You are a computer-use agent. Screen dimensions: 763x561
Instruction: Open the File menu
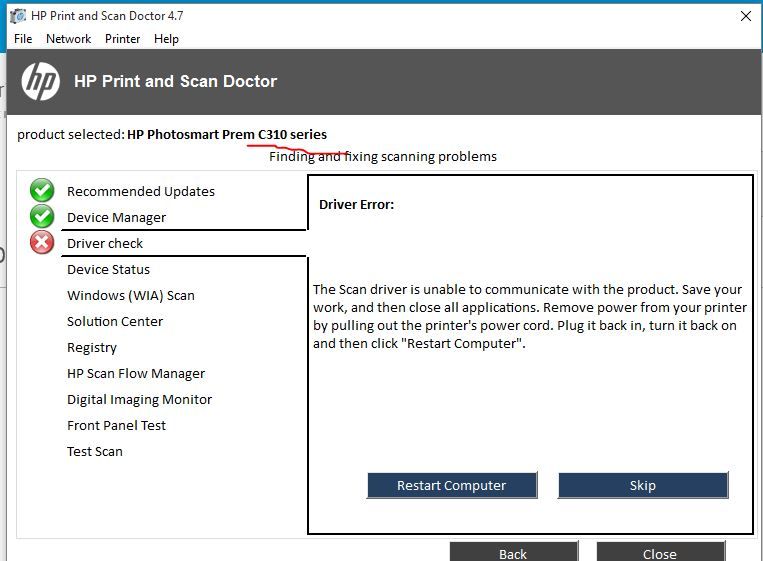click(23, 39)
